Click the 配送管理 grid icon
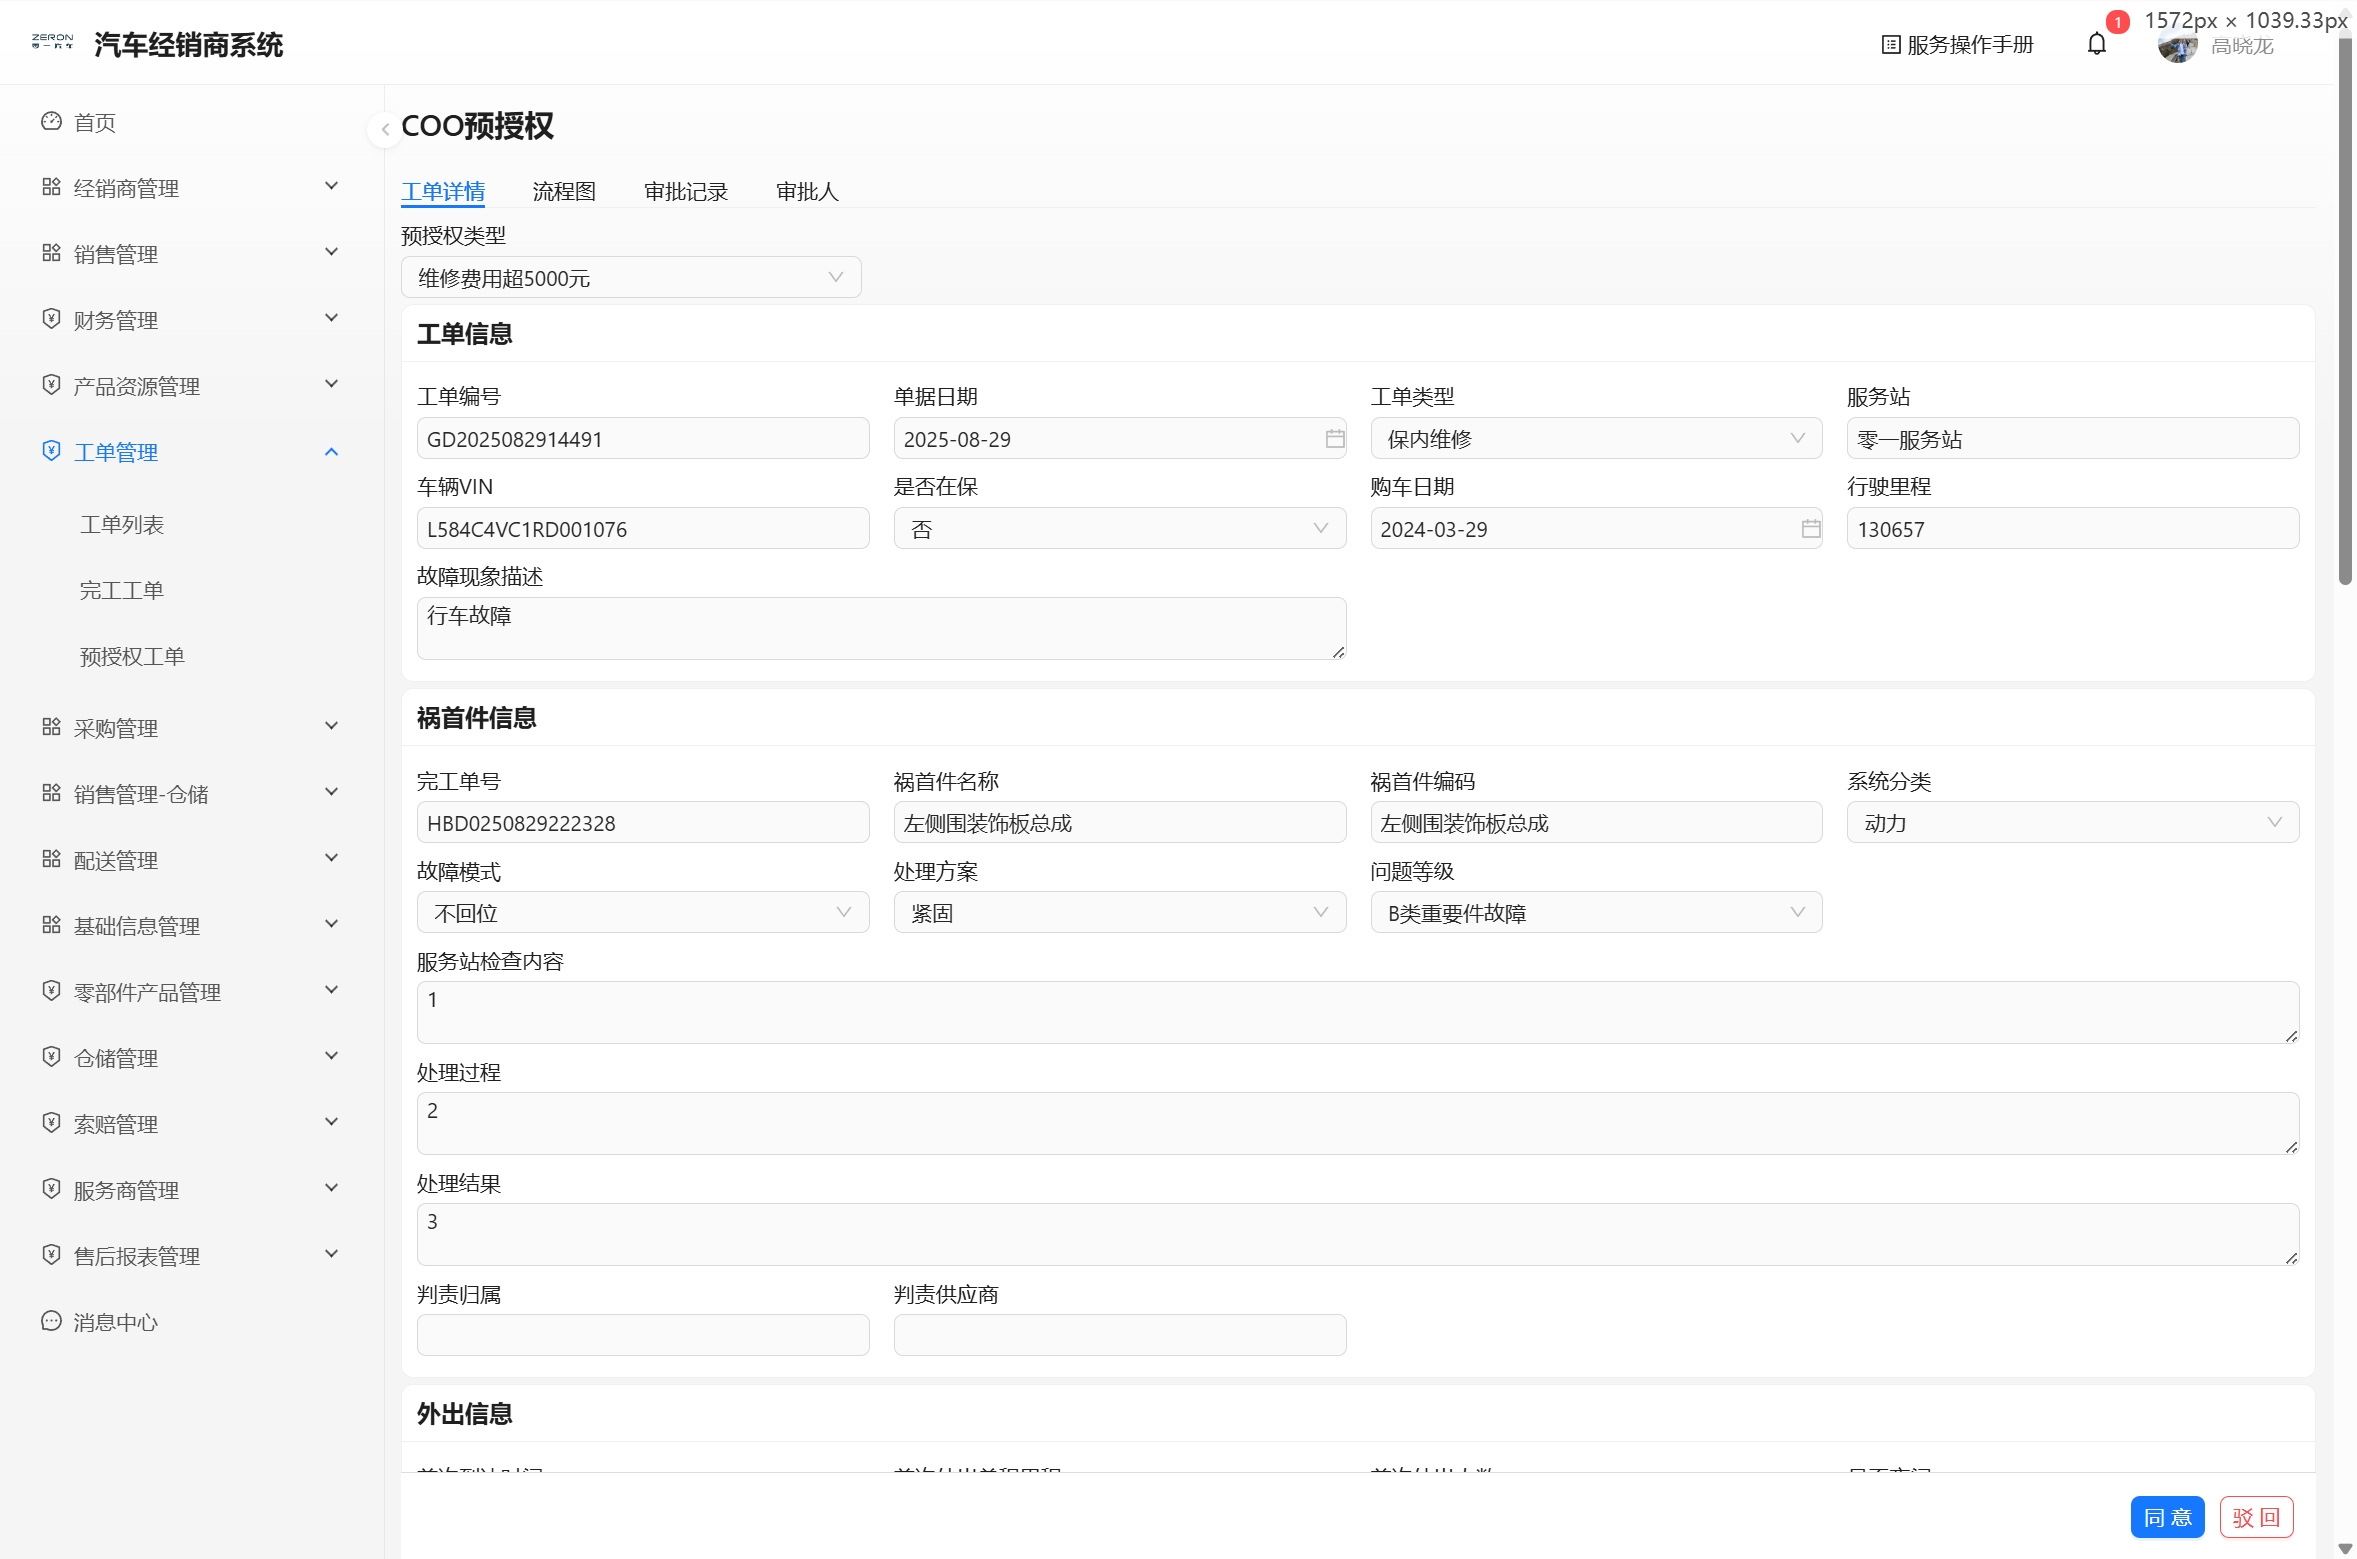This screenshot has height=1559, width=2357. click(52, 859)
